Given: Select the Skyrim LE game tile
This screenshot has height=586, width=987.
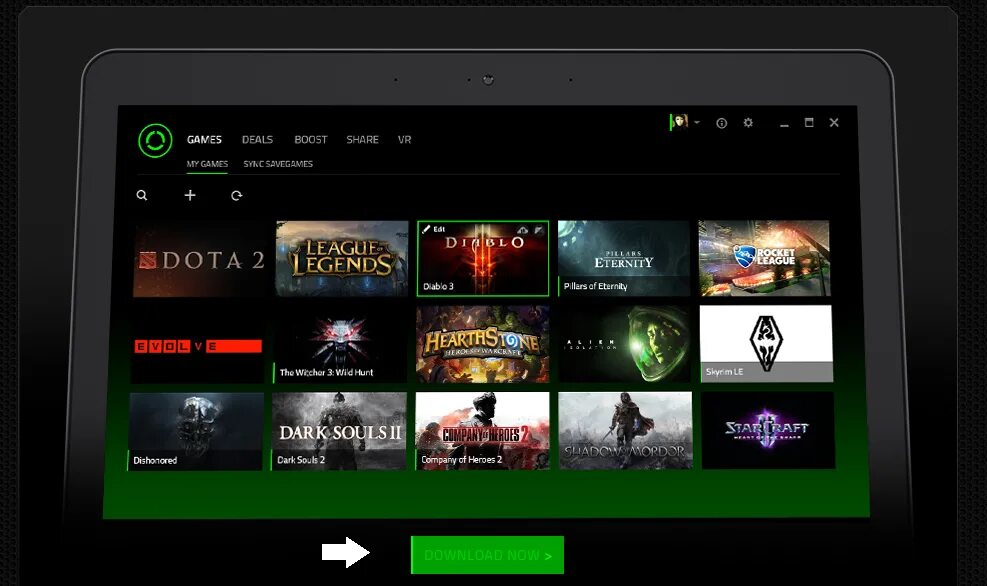Looking at the screenshot, I should click(x=766, y=344).
